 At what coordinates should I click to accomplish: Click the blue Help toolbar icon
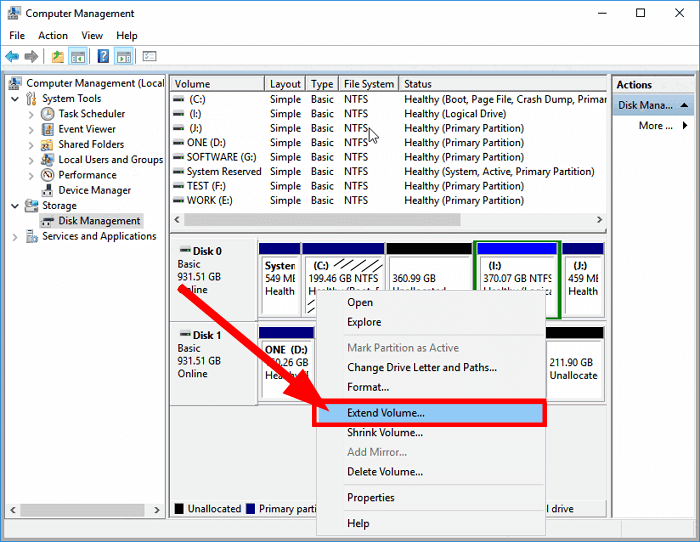[x=102, y=57]
